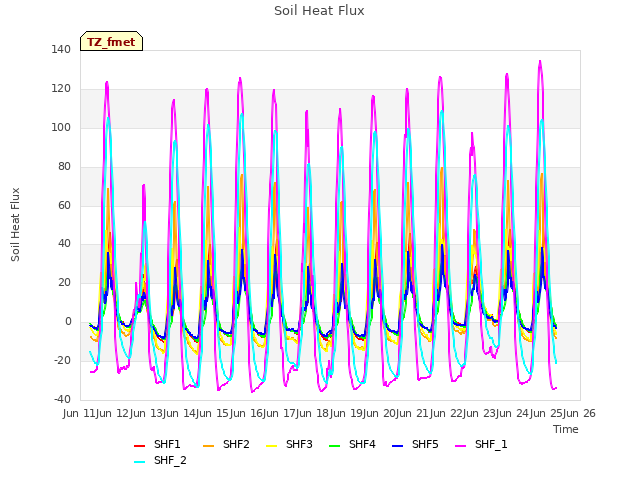Click the Jun 14 x-axis tick label
640x480 pixels.
[x=180, y=413]
